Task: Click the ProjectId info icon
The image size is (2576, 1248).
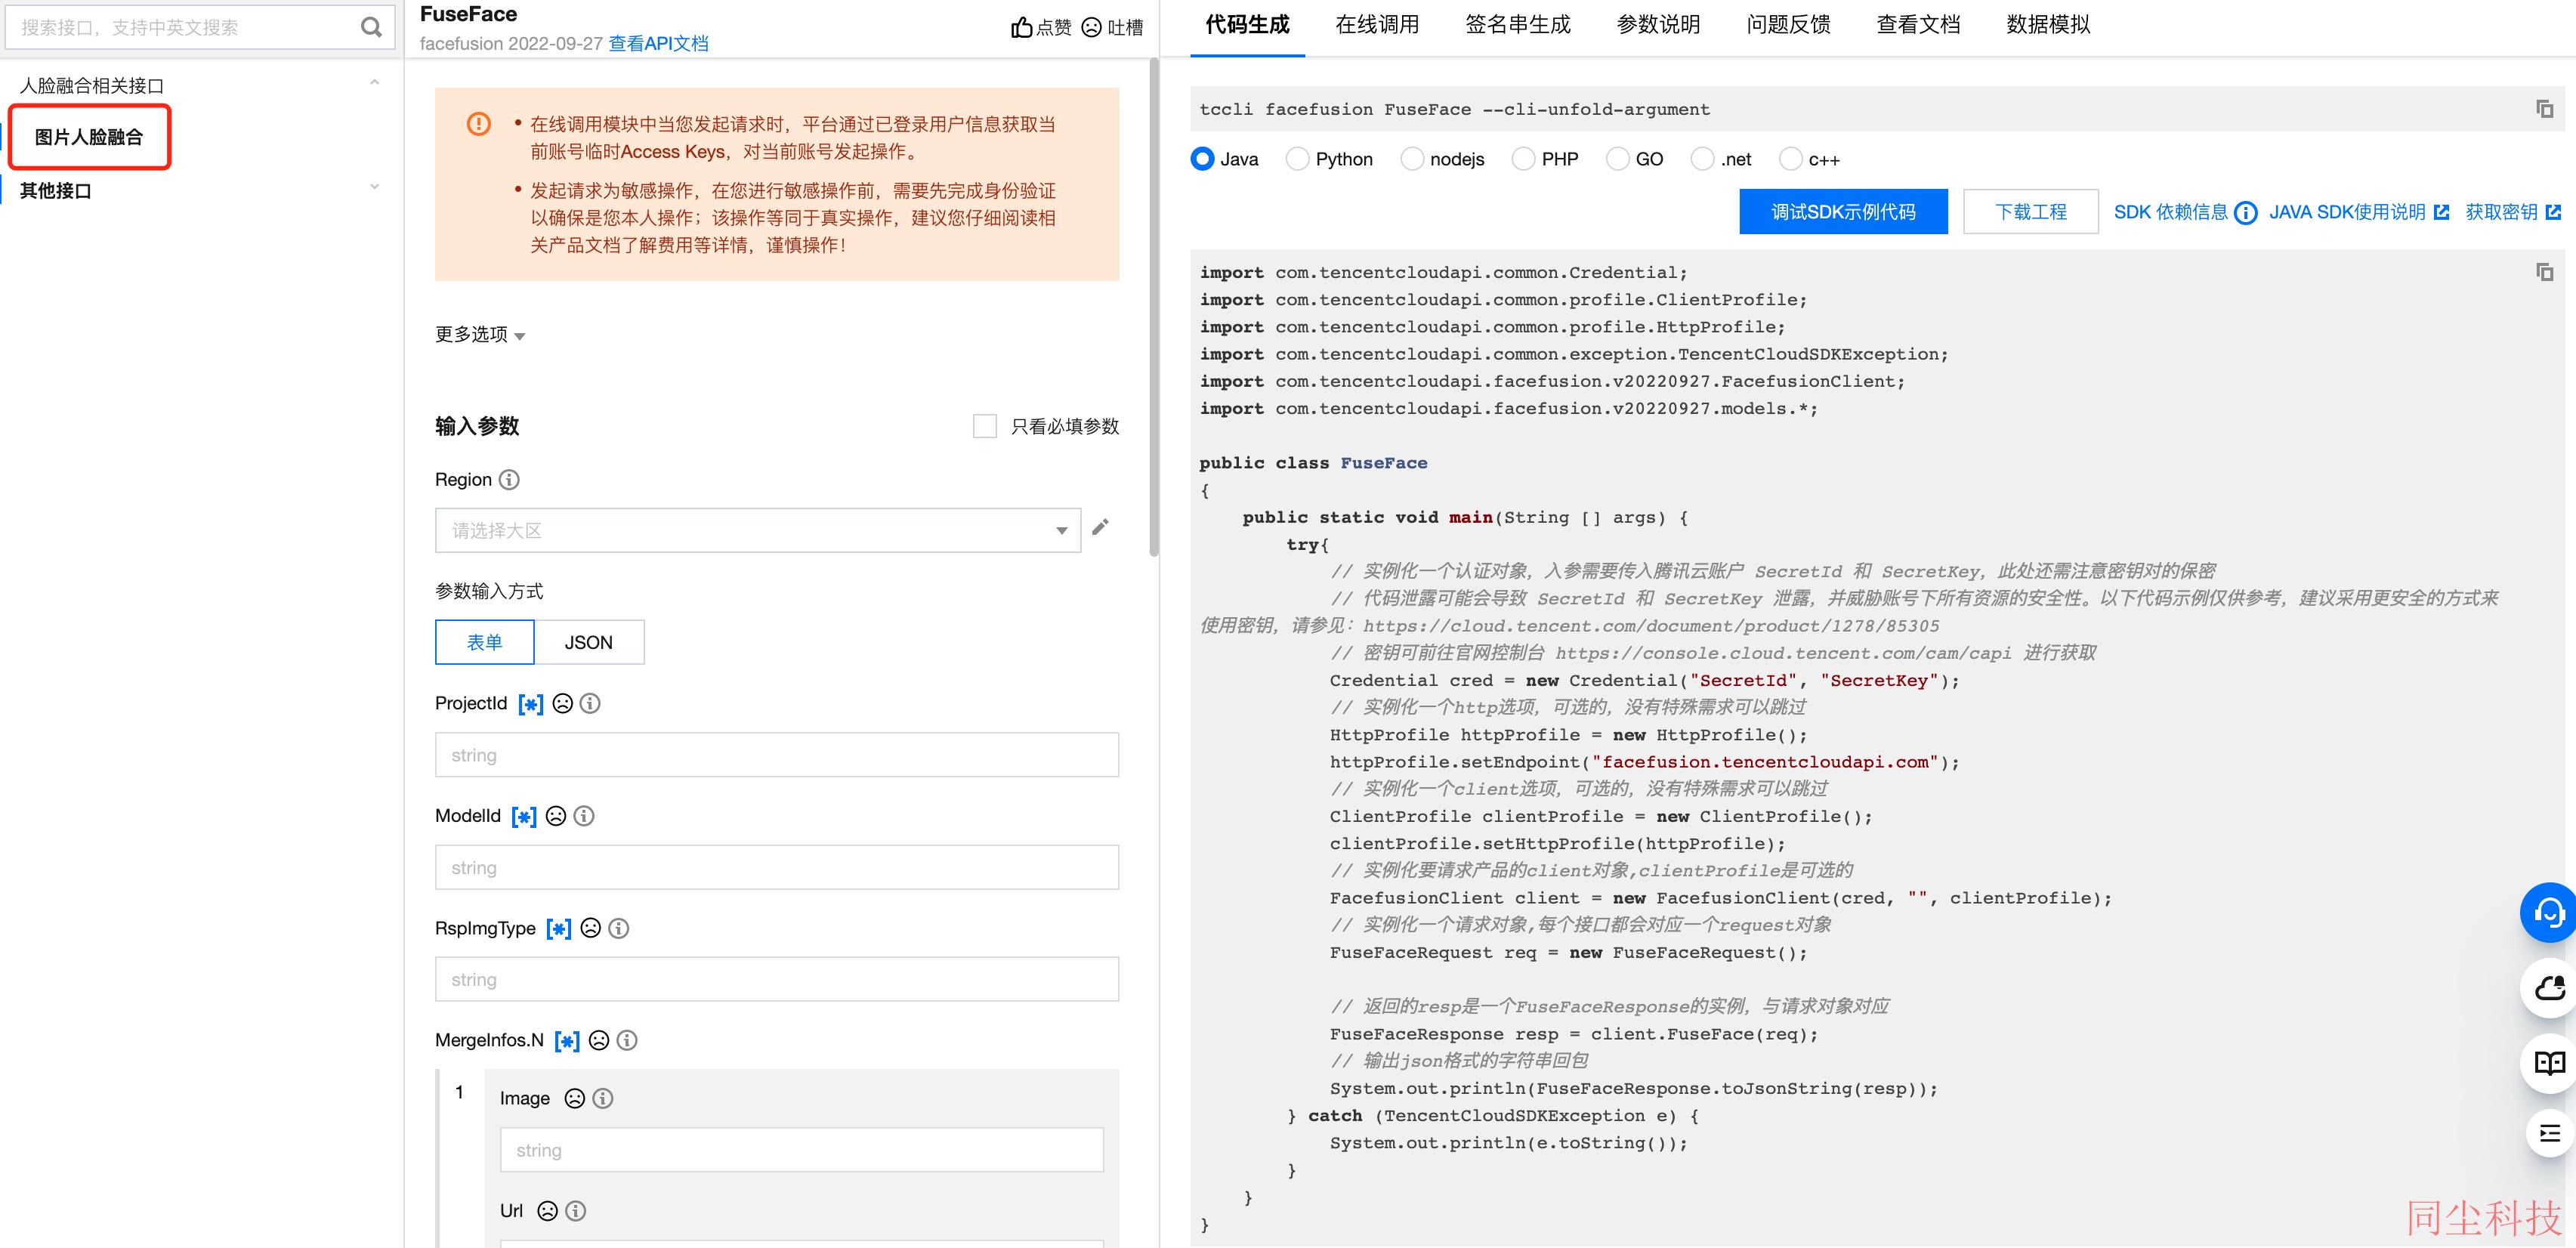Action: click(x=590, y=704)
